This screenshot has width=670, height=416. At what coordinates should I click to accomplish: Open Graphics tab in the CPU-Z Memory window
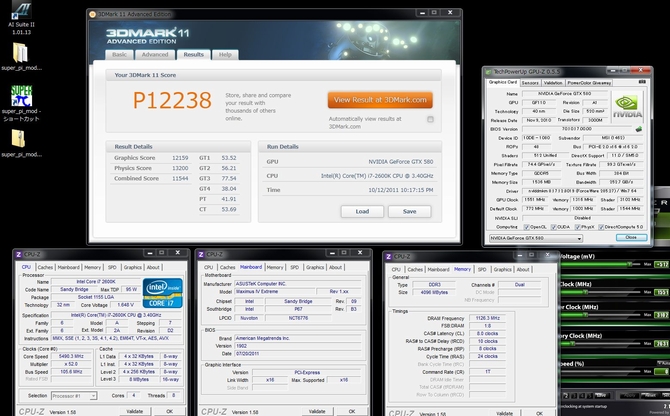click(x=502, y=270)
